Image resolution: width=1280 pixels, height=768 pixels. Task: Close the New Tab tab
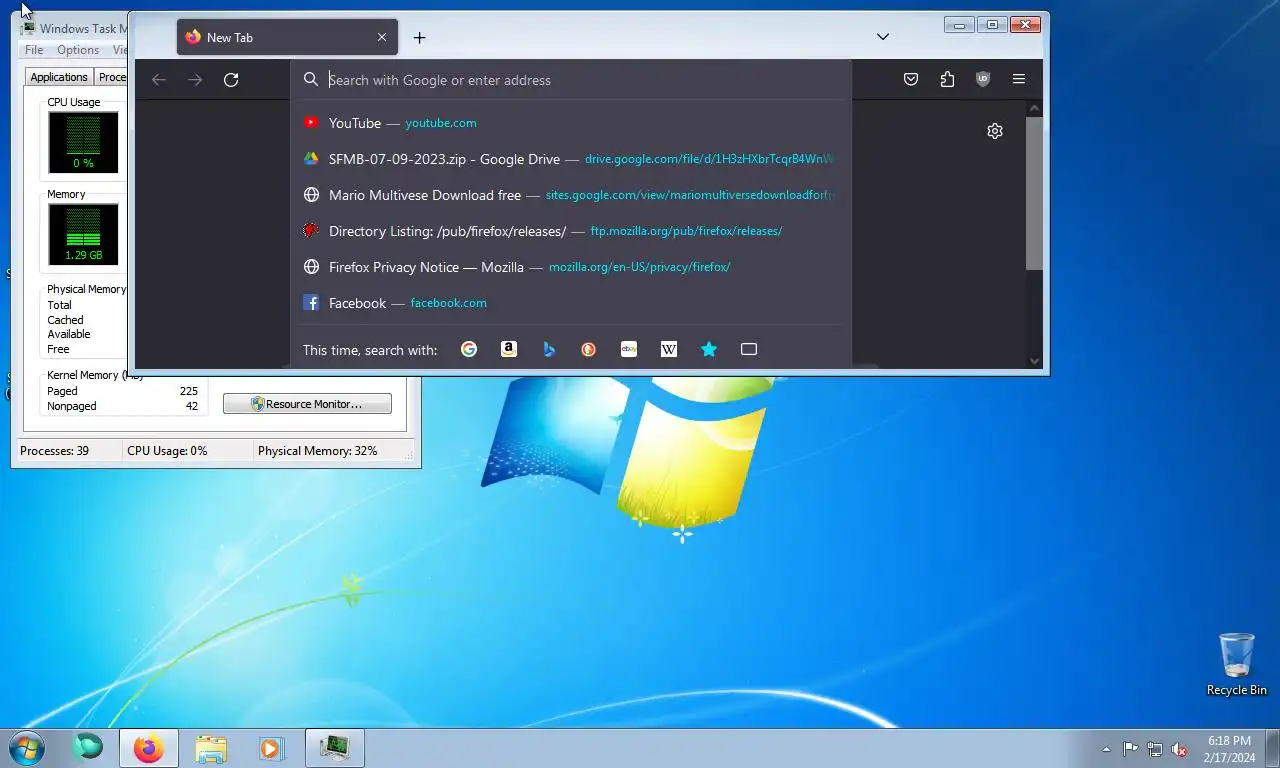[x=382, y=37]
